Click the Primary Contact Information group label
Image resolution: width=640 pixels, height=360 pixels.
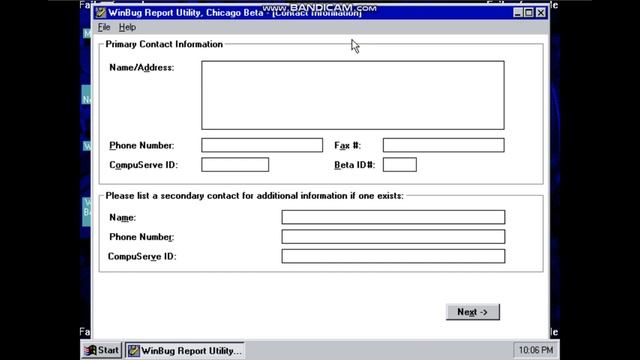(164, 44)
